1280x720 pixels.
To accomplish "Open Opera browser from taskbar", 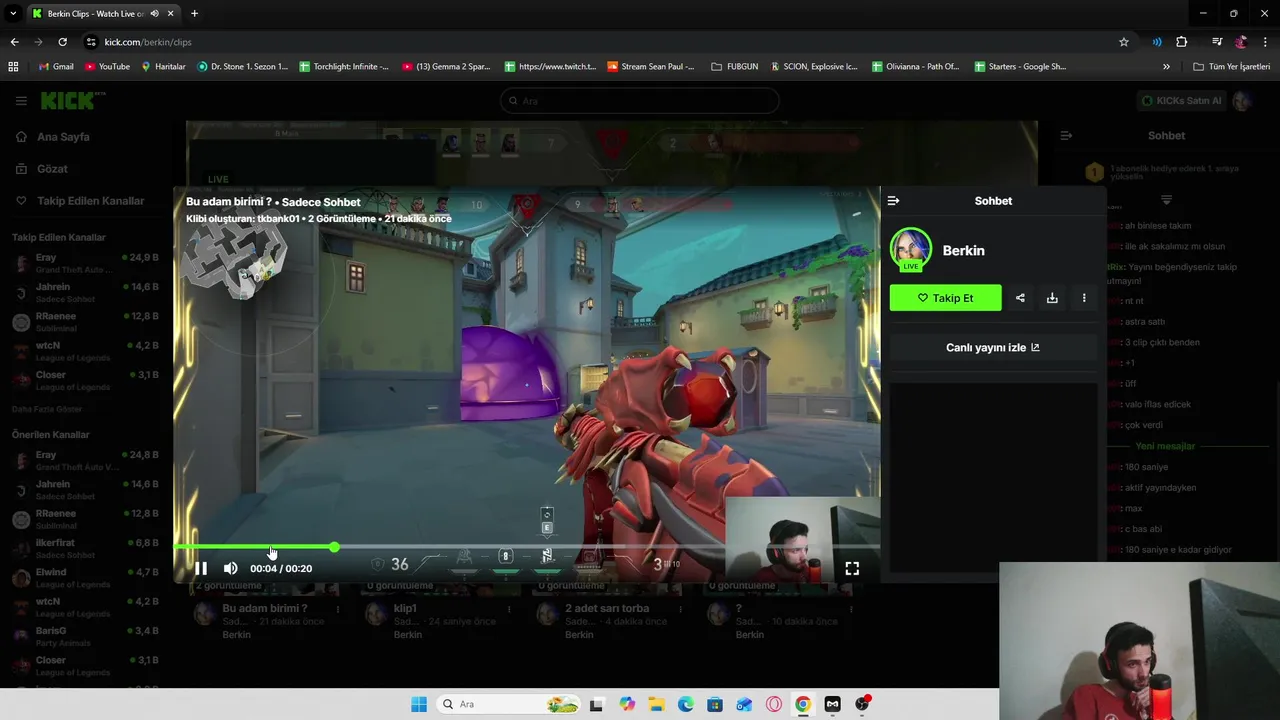I will [x=773, y=704].
